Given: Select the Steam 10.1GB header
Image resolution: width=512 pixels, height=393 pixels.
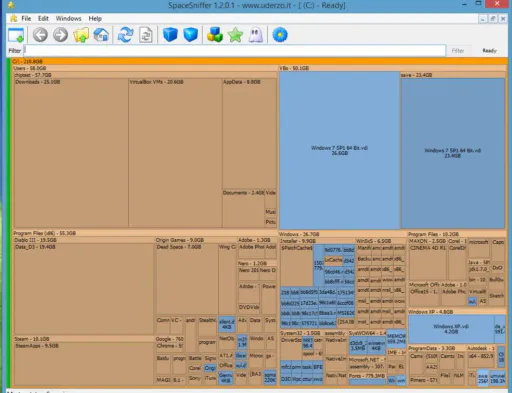Looking at the screenshot, I should pyautogui.click(x=83, y=339).
